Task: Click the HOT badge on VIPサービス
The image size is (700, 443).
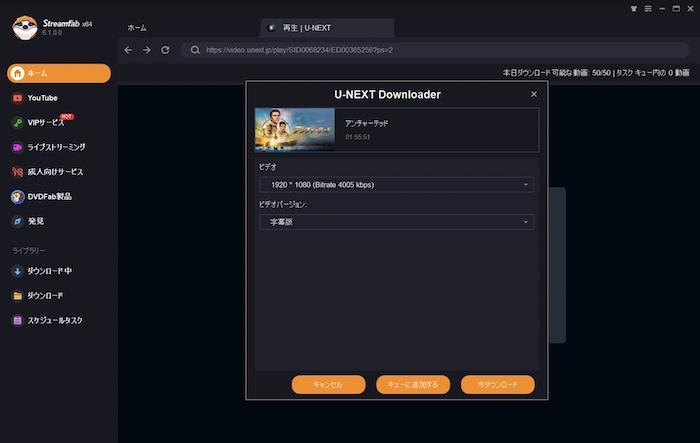Action: 67,117
